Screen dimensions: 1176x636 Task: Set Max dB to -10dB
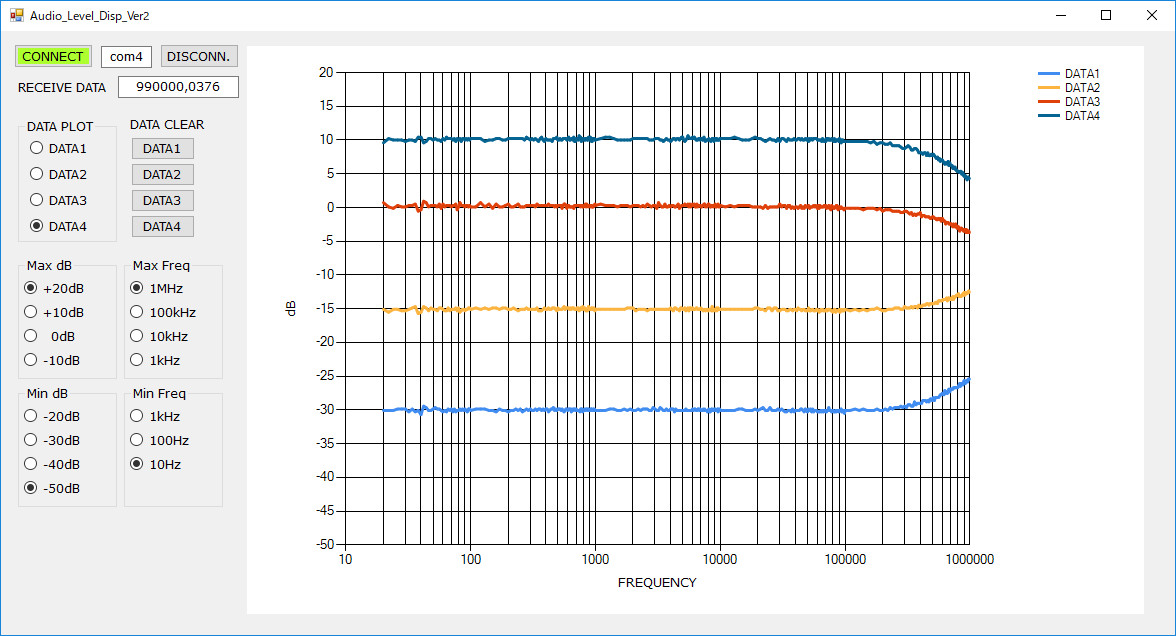(x=31, y=360)
